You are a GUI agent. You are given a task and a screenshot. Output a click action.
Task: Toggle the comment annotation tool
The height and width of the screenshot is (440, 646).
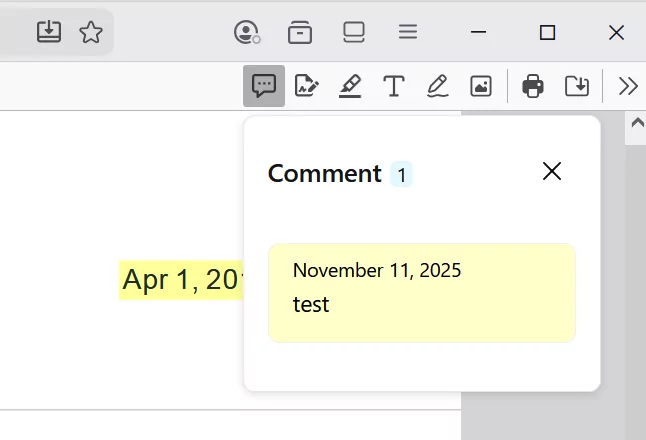coord(264,86)
